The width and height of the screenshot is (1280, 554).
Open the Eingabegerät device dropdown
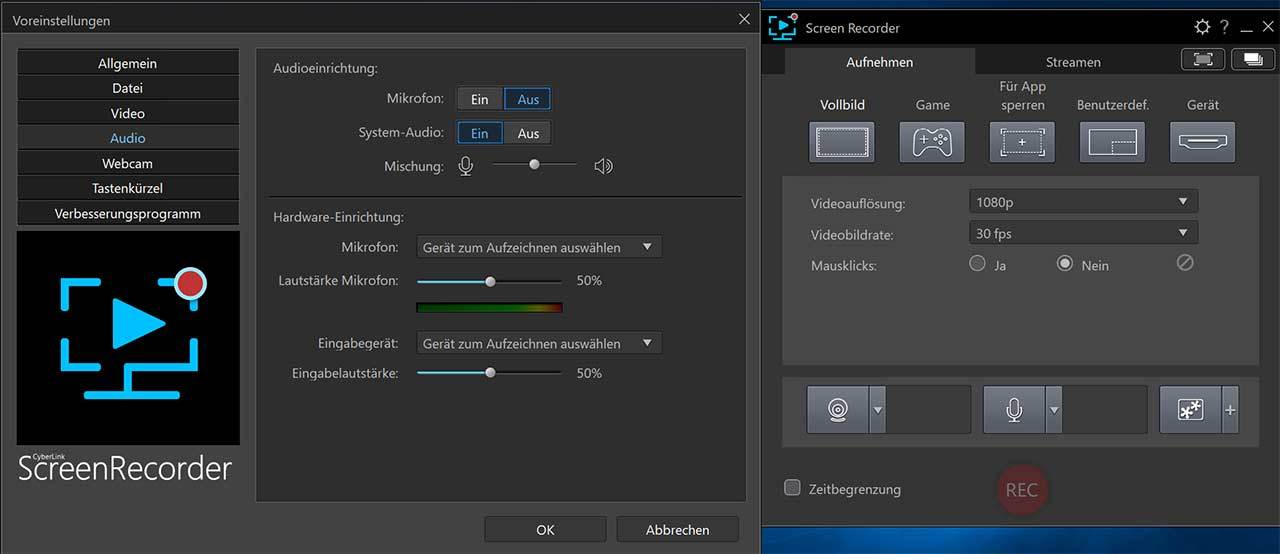[x=539, y=343]
